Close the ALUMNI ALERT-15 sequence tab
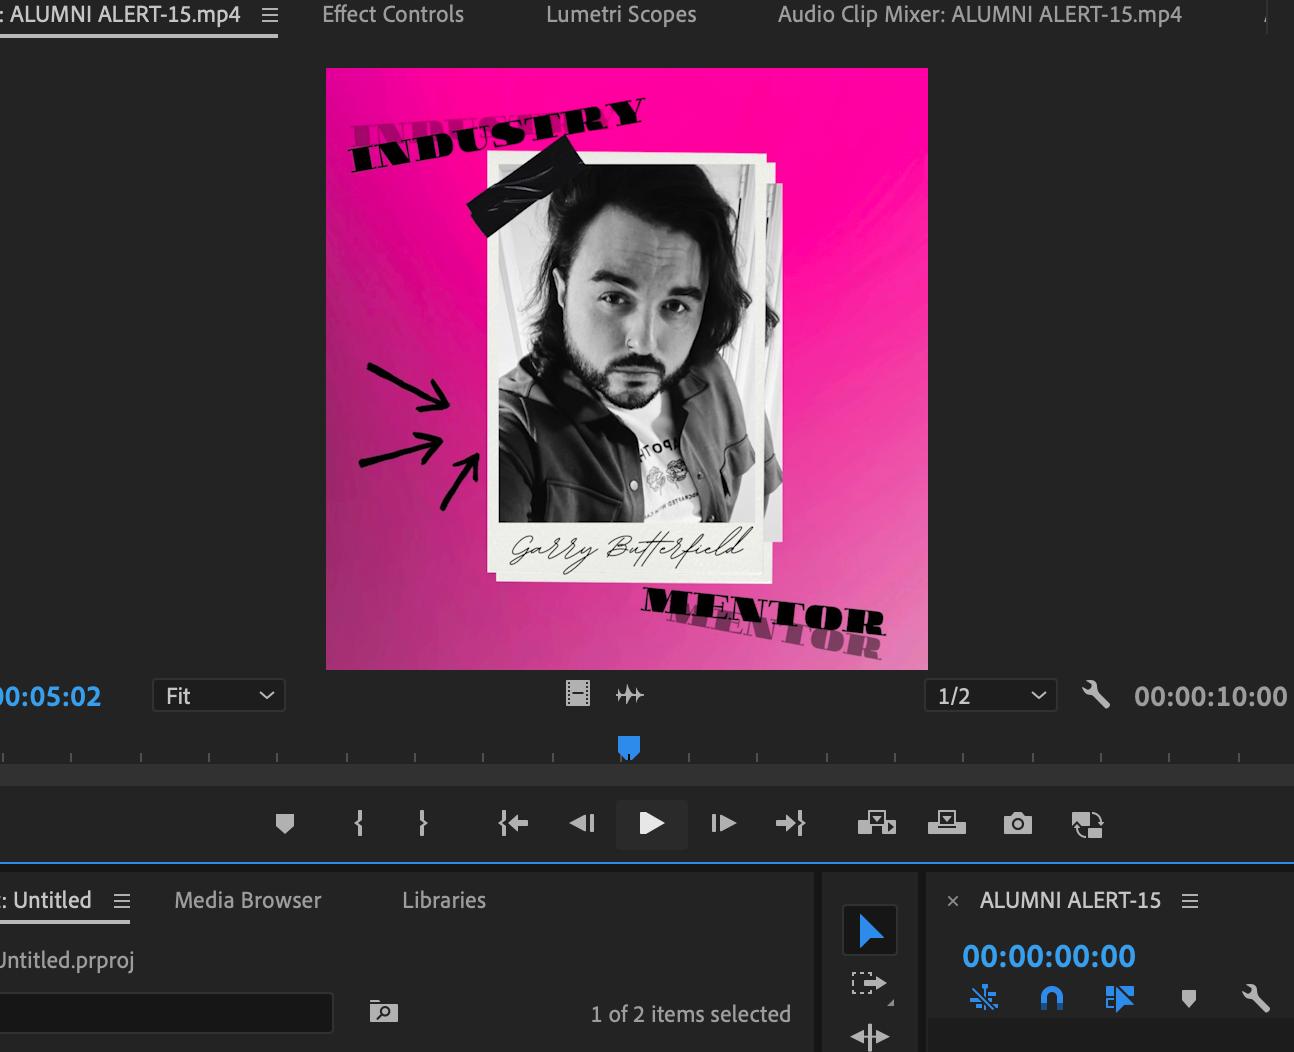The height and width of the screenshot is (1052, 1294). click(953, 901)
